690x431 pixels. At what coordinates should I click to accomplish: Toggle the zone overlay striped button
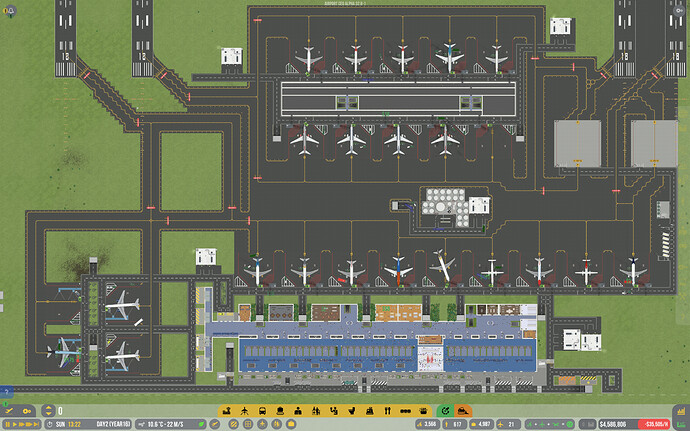[232, 425]
